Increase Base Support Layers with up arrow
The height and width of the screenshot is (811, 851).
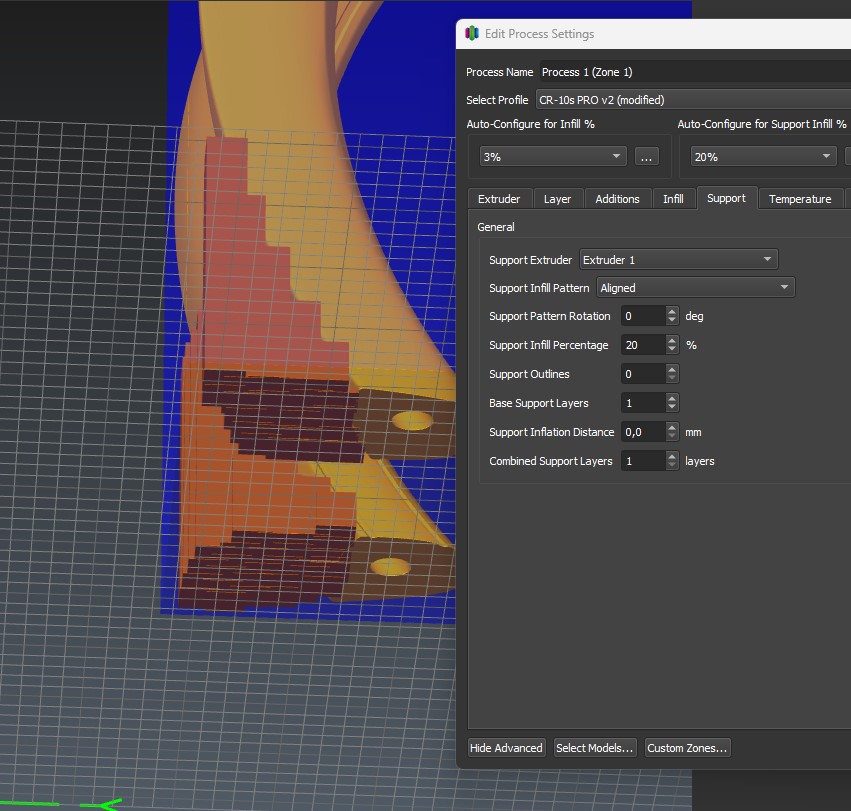pos(672,399)
